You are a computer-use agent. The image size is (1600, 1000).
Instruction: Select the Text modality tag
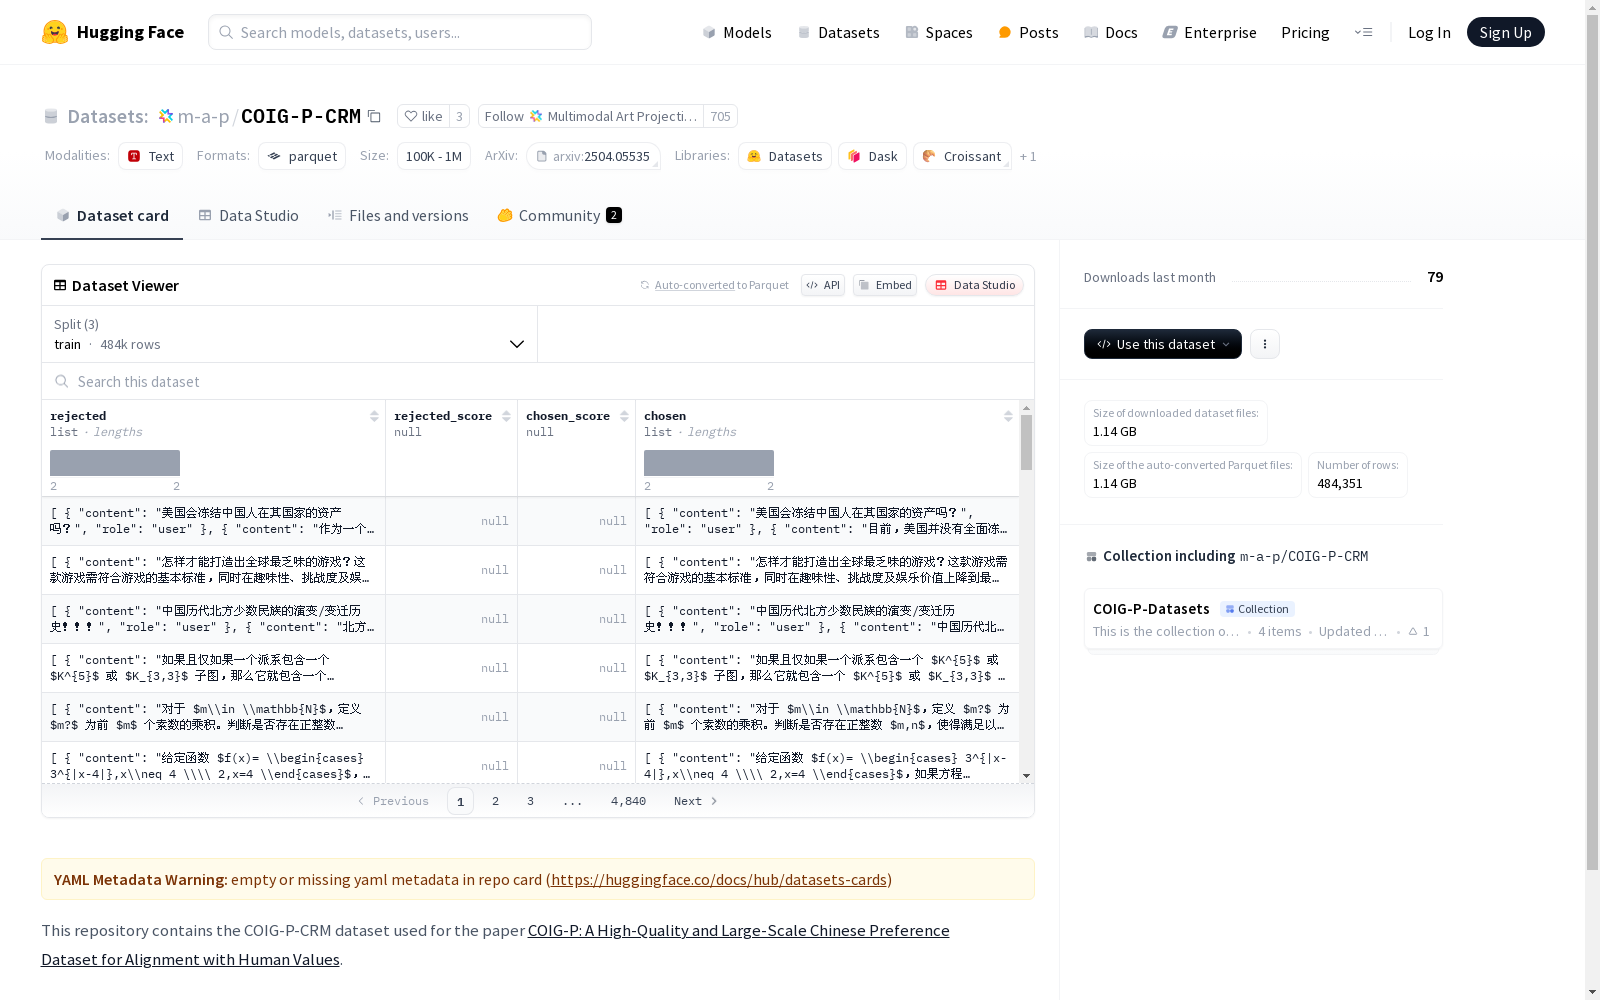150,156
